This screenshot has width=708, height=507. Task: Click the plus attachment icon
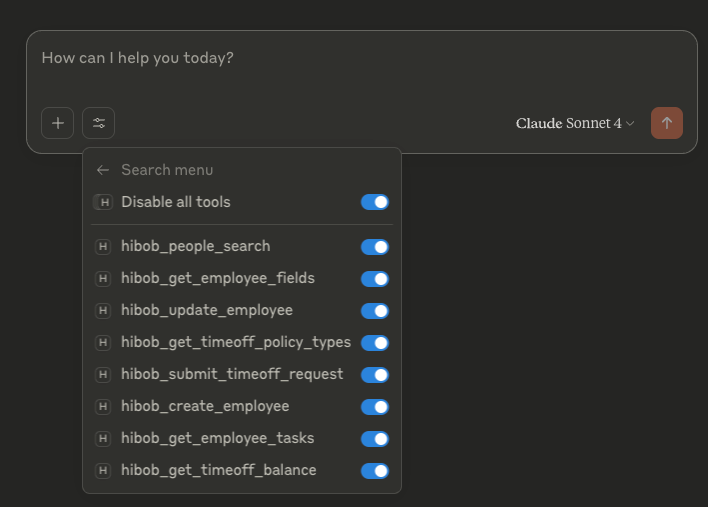[57, 123]
